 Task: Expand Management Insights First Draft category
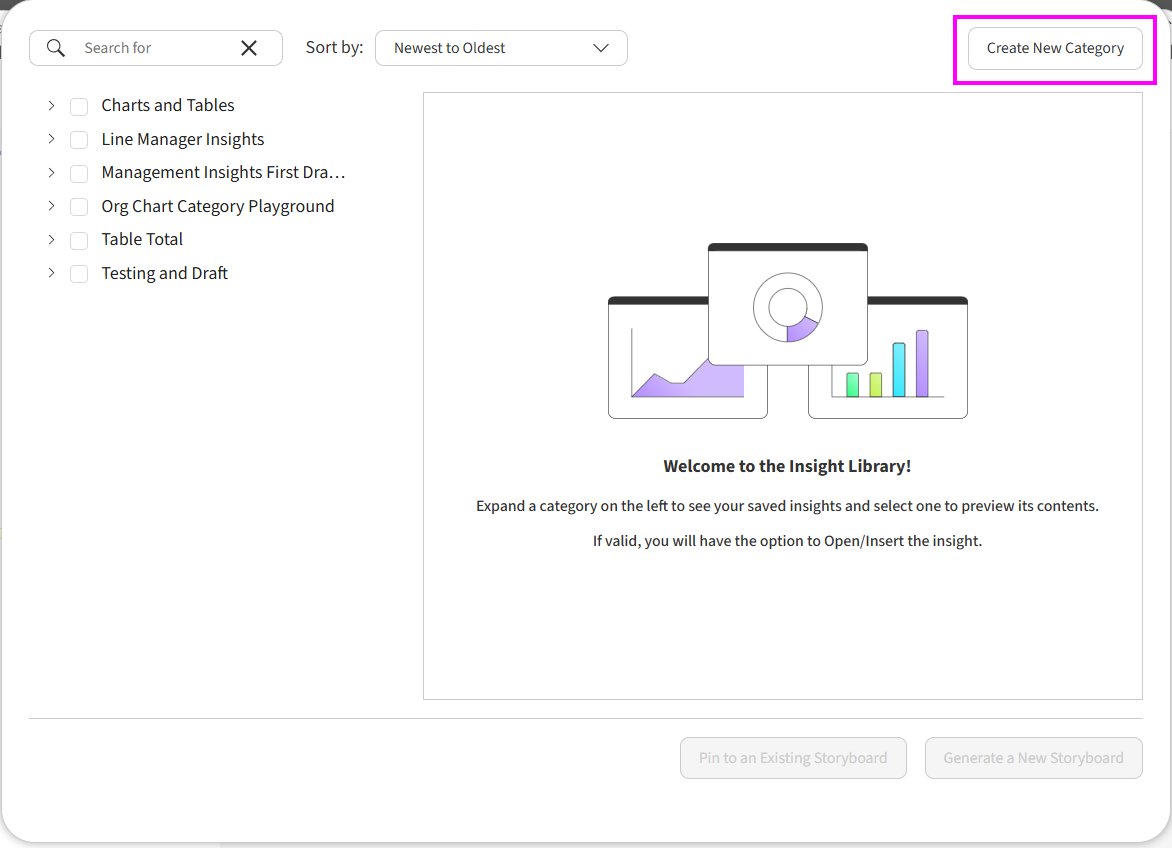pyautogui.click(x=51, y=173)
